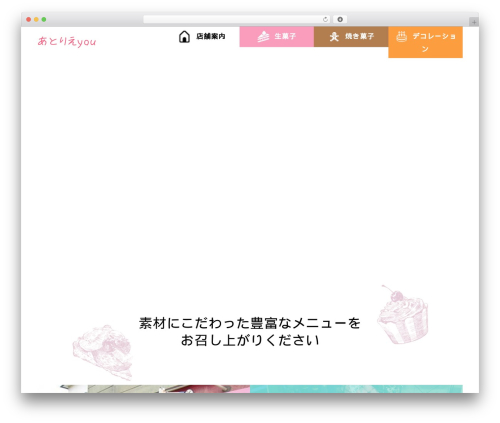Open a new browser tab with plus
This screenshot has height=423, width=500.
click(474, 22)
